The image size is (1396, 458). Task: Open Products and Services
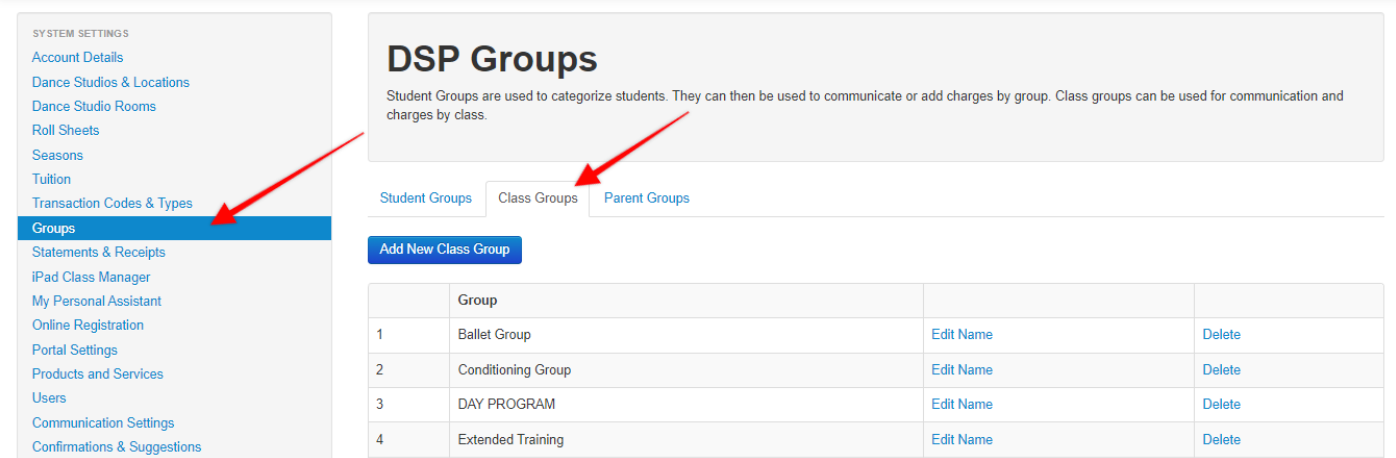pyautogui.click(x=98, y=374)
